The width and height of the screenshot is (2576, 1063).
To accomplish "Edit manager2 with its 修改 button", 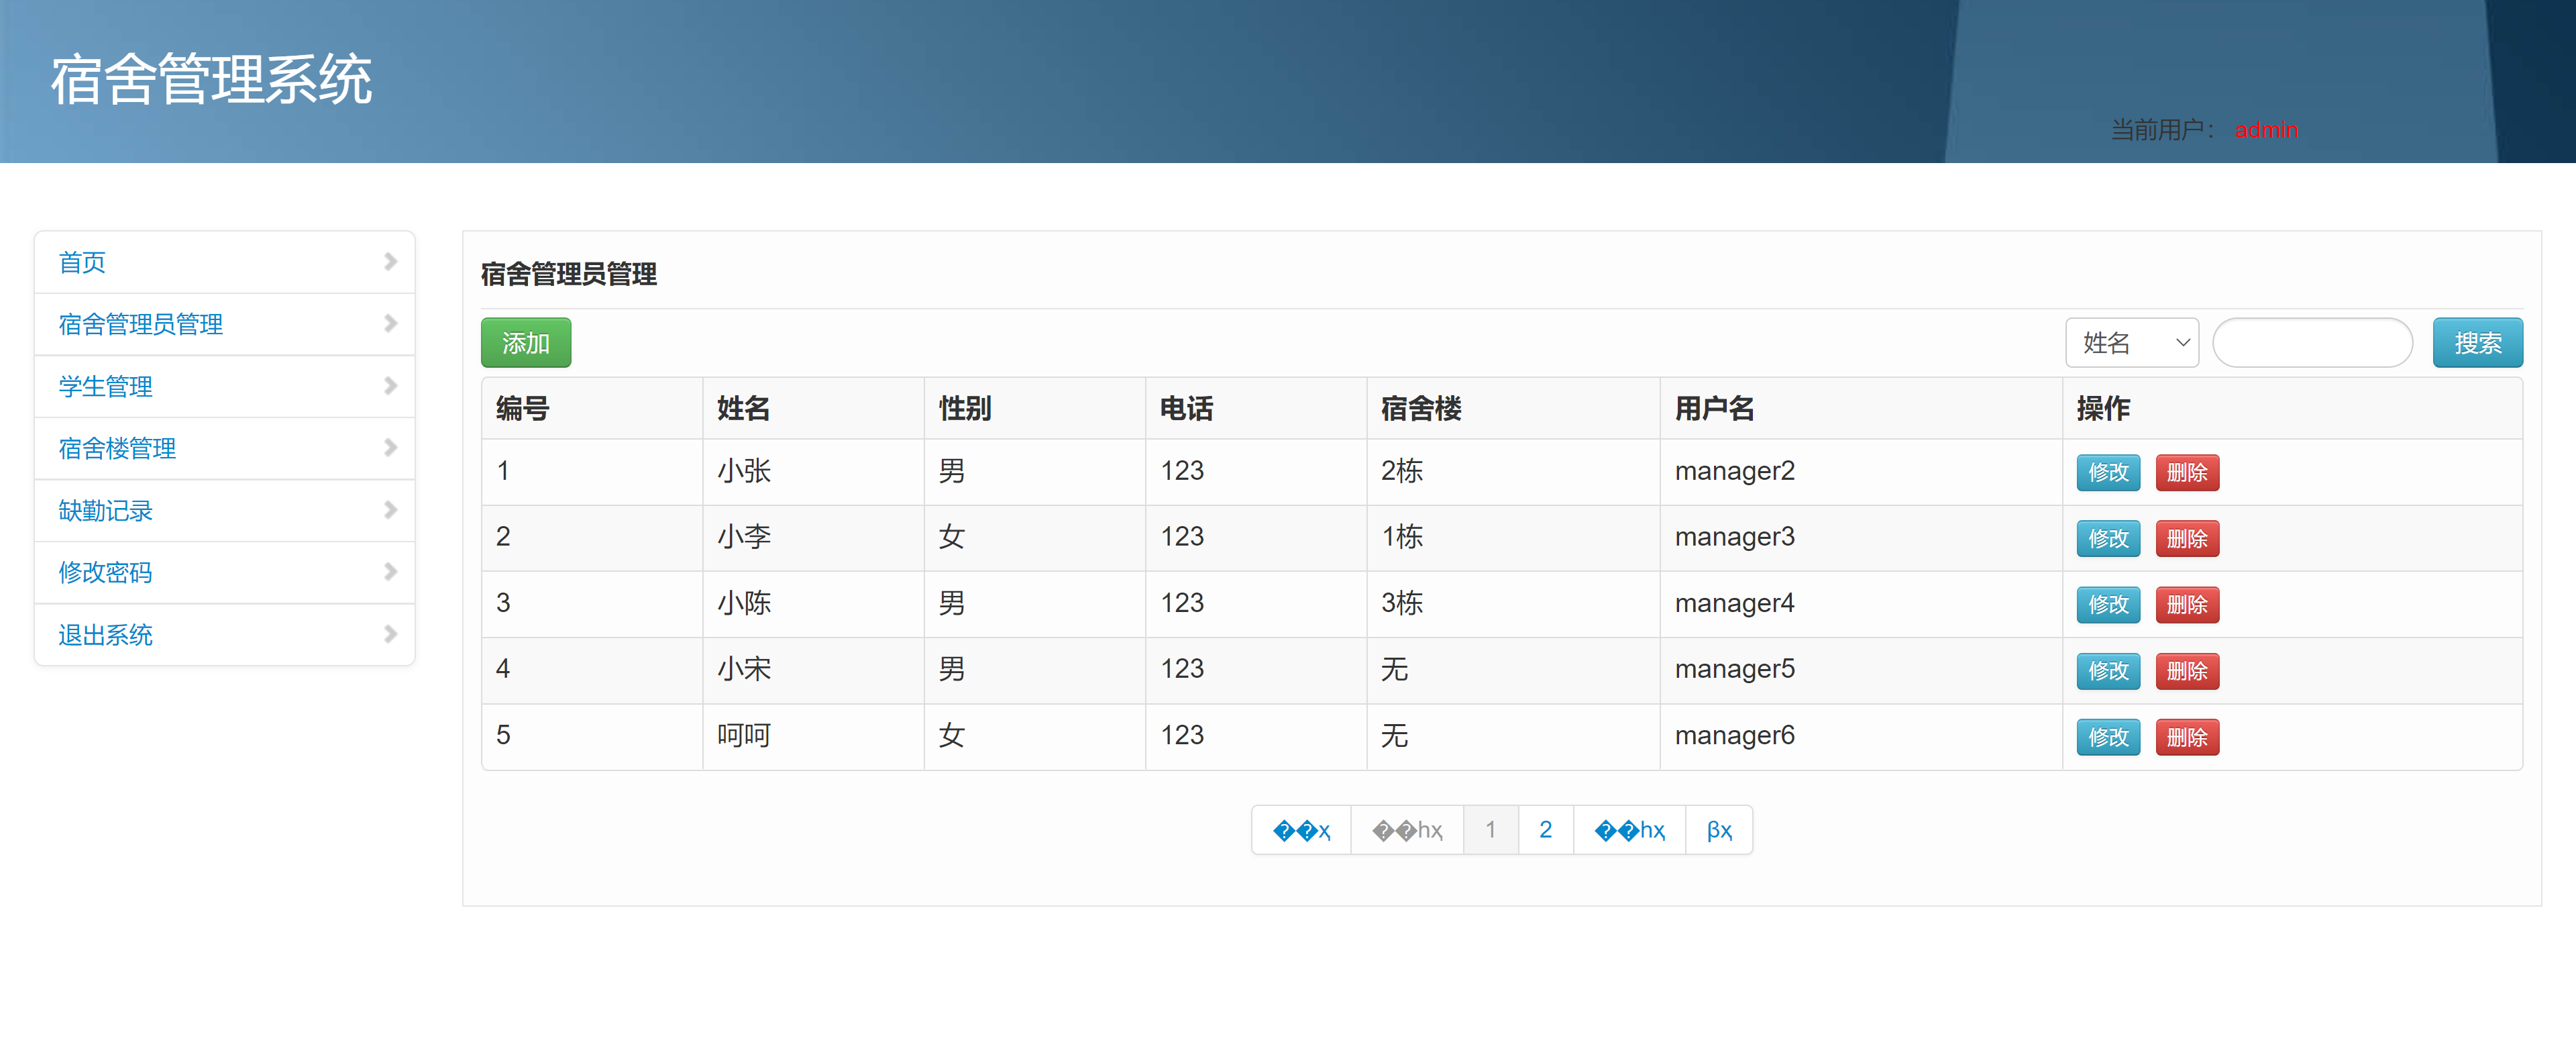I will tap(2108, 472).
